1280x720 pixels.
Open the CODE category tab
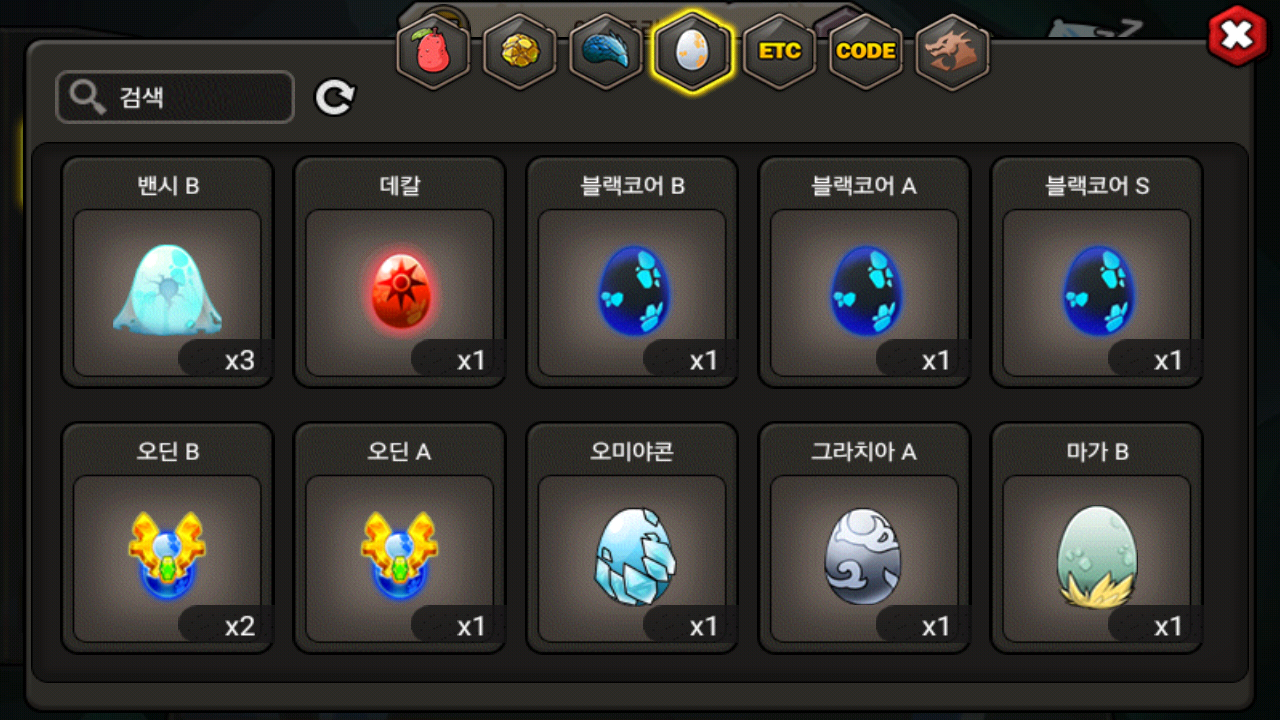pos(865,51)
